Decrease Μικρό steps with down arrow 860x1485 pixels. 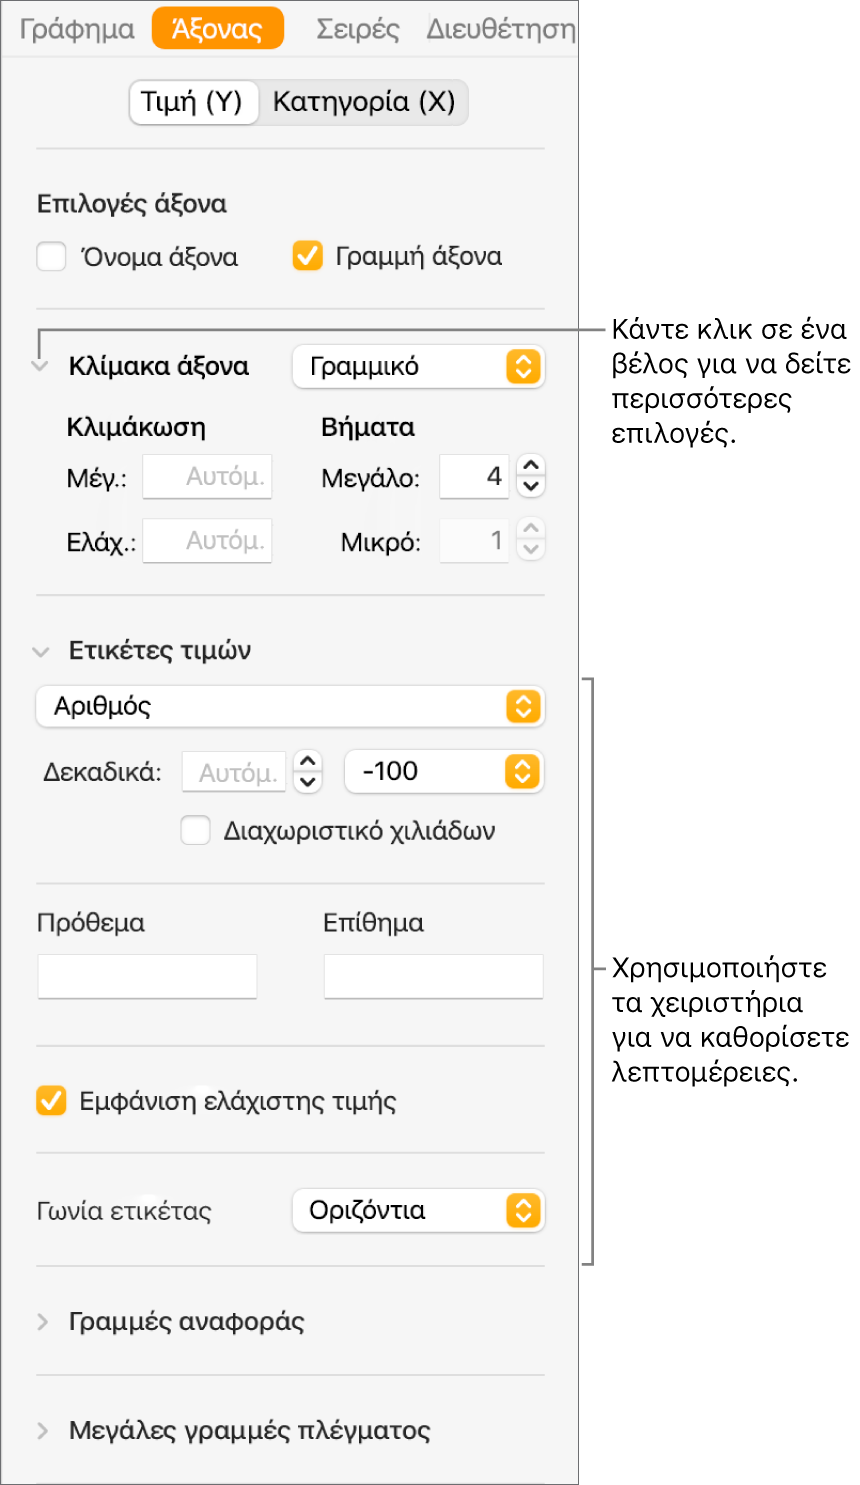(531, 552)
